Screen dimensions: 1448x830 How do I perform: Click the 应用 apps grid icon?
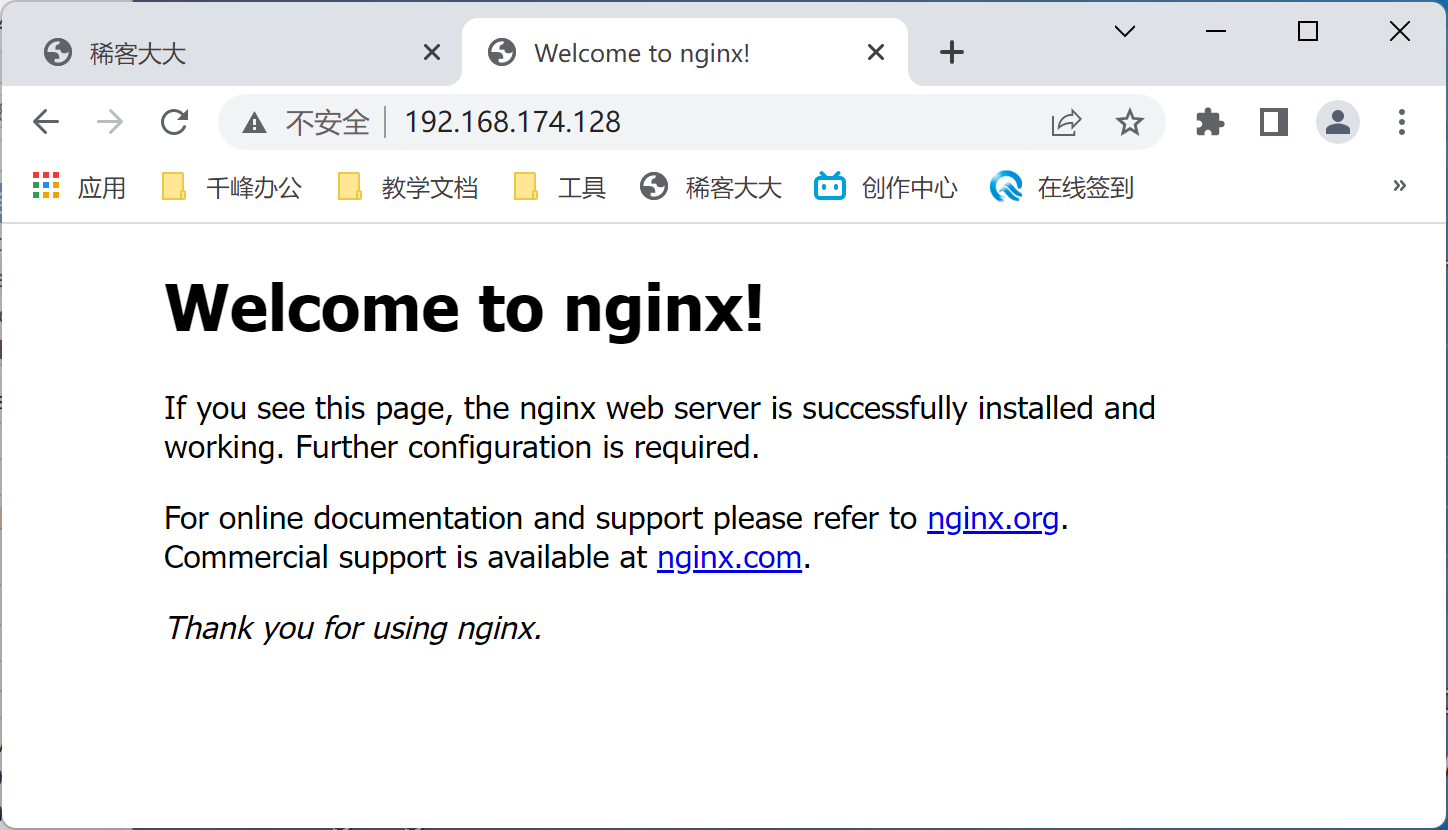(x=45, y=186)
